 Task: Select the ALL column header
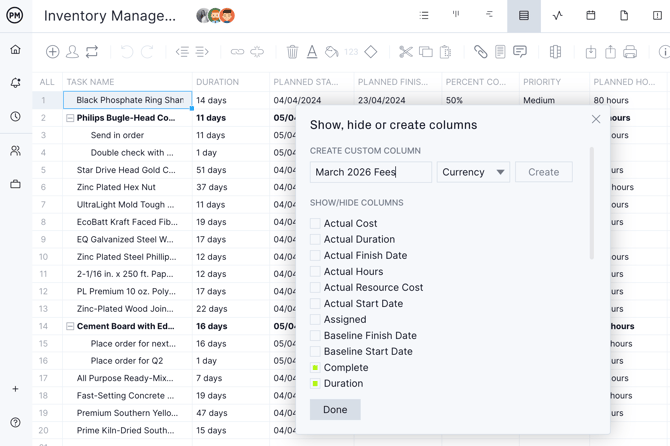click(x=47, y=82)
